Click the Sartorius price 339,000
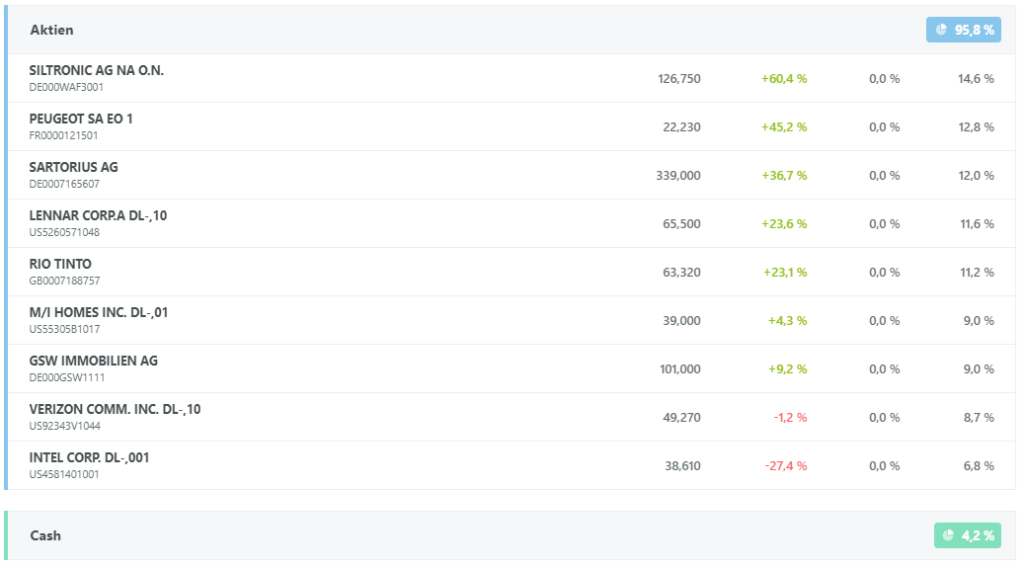The image size is (1024, 568). (678, 176)
